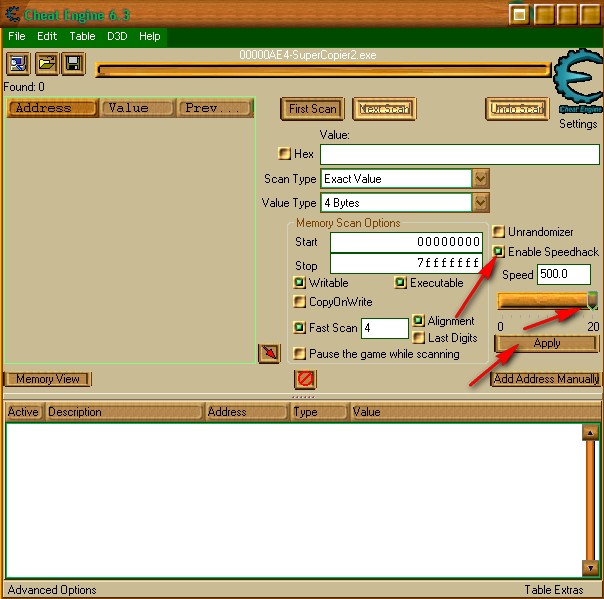Check the CopyOnWrite option
Image resolution: width=604 pixels, height=599 pixels.
[299, 302]
